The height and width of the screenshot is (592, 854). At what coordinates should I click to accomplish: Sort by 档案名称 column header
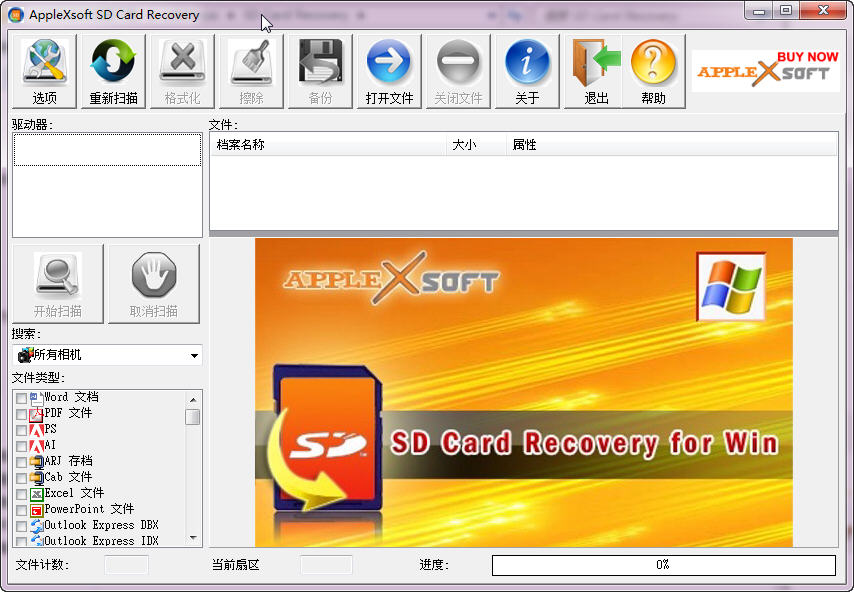click(328, 145)
